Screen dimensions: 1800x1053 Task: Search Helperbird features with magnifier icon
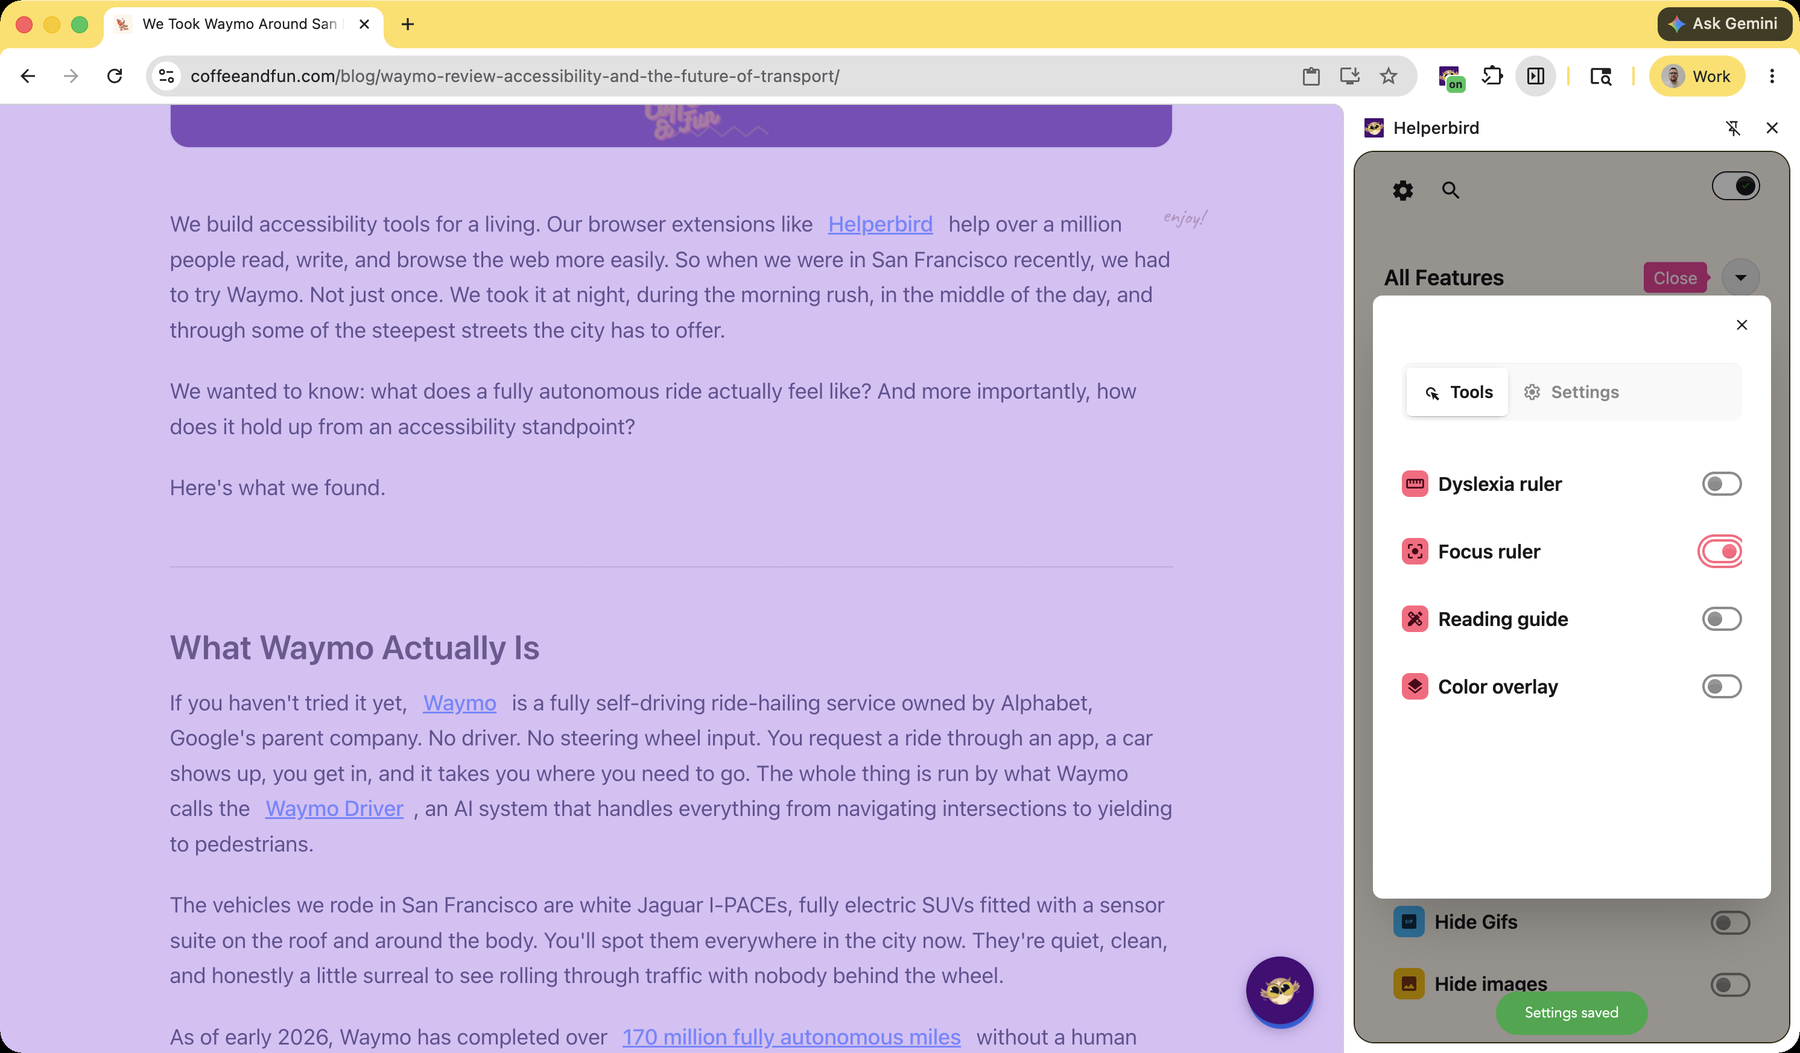[1450, 190]
